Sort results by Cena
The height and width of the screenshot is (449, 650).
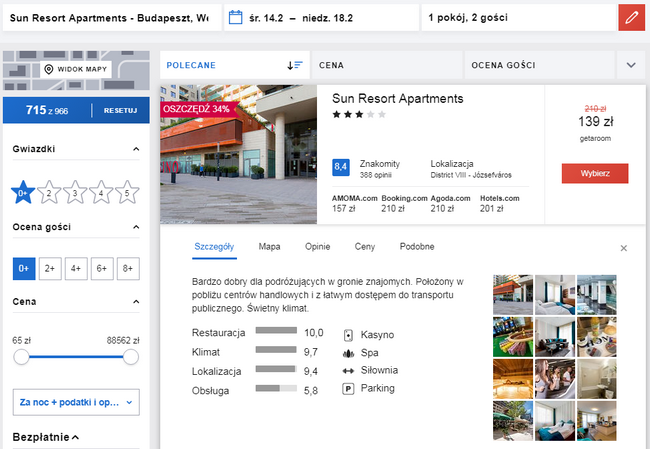click(x=387, y=65)
